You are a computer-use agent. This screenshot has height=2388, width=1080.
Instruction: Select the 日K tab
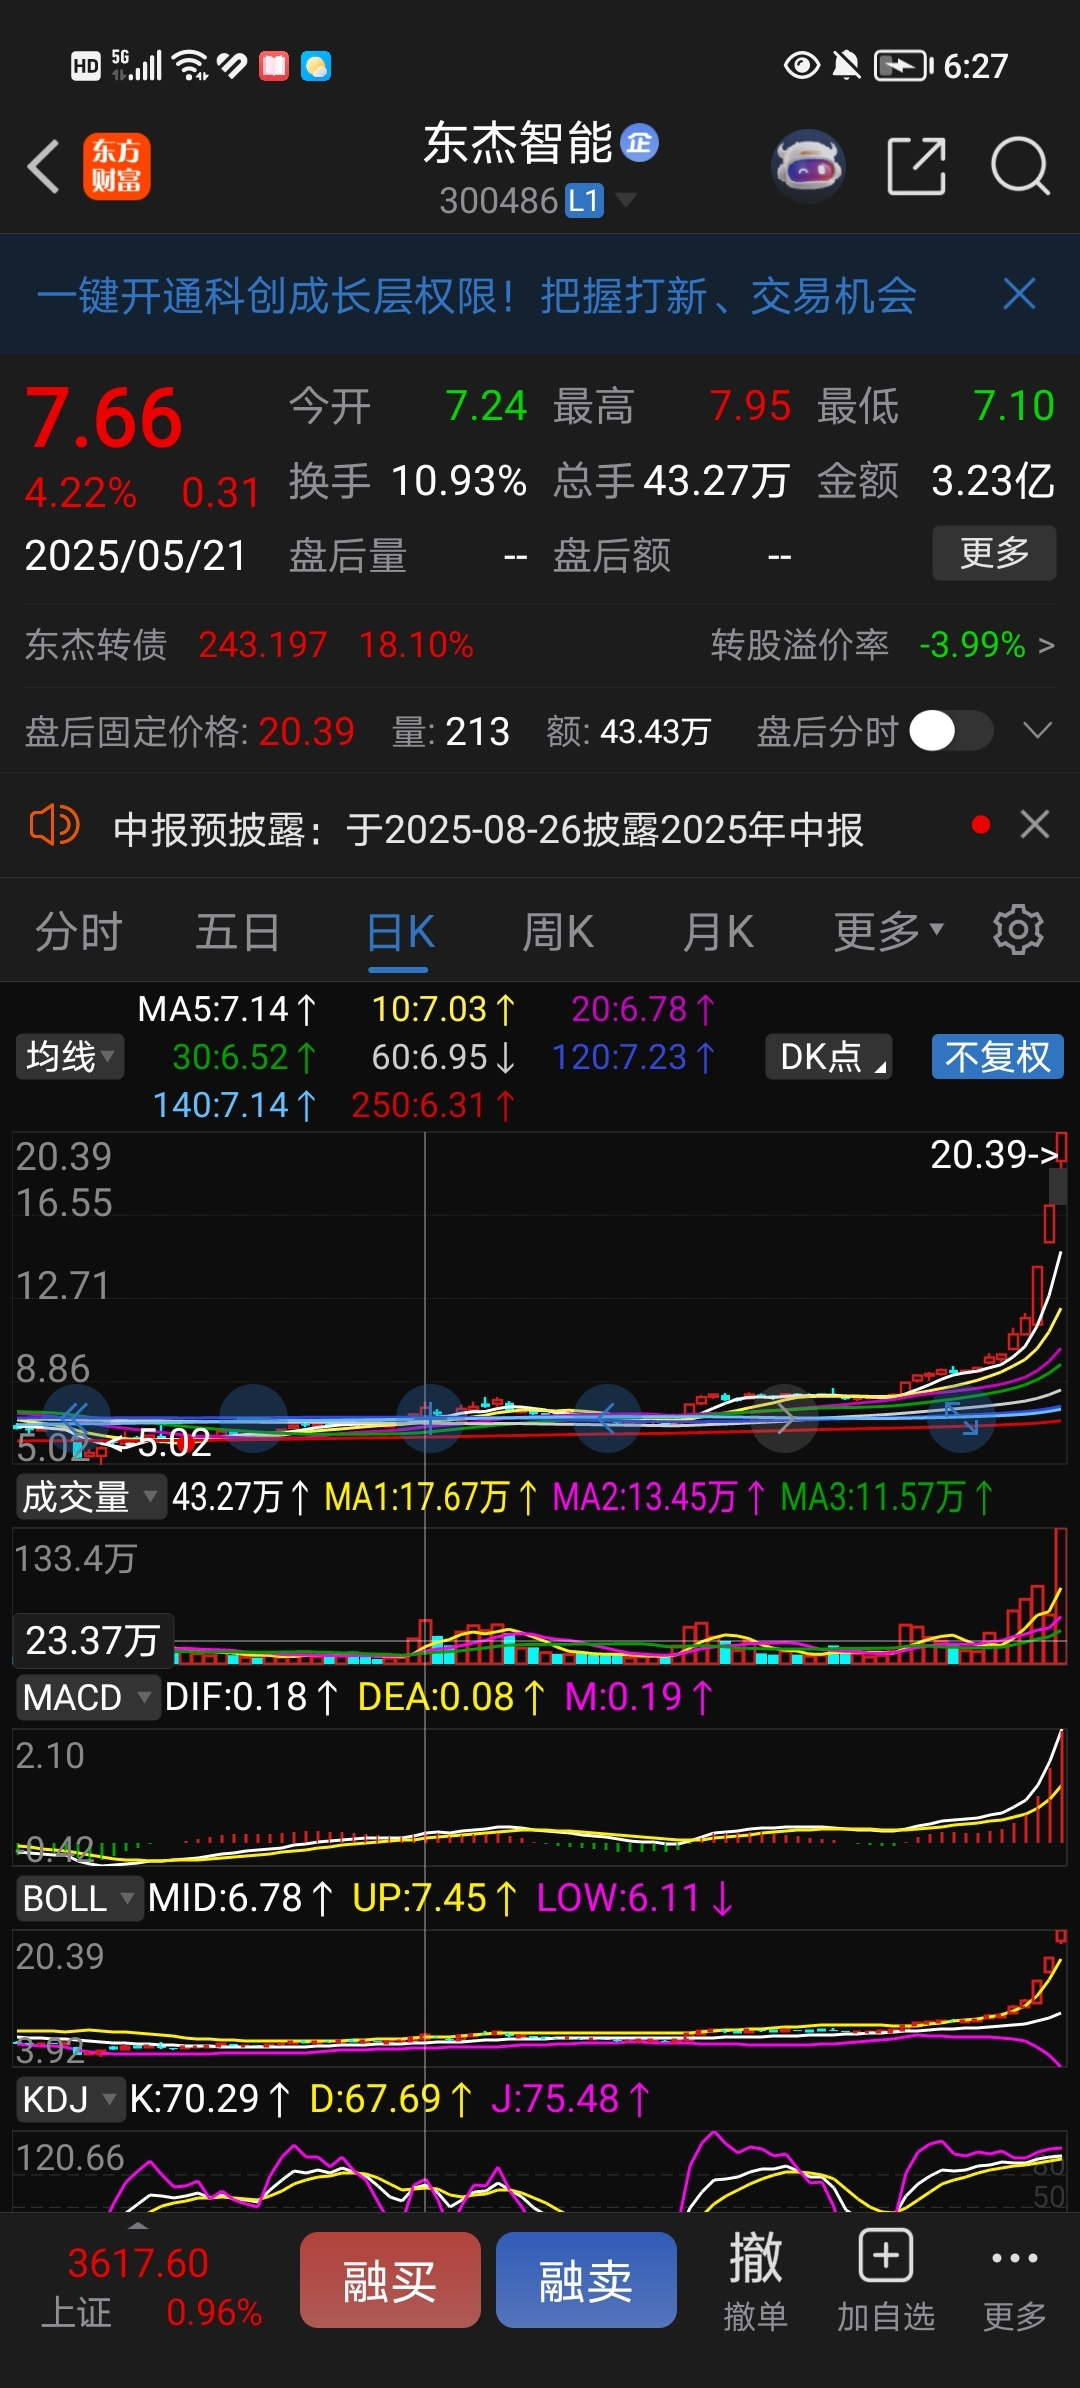click(x=400, y=932)
